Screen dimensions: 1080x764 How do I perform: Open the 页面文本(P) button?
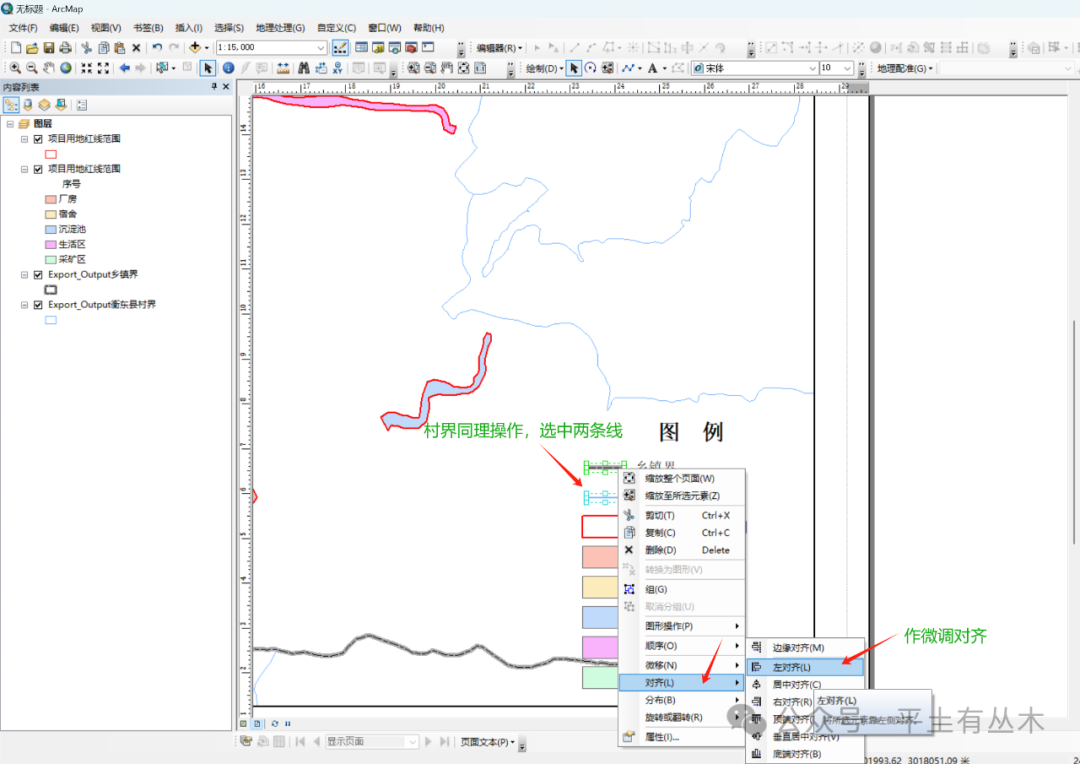point(488,742)
